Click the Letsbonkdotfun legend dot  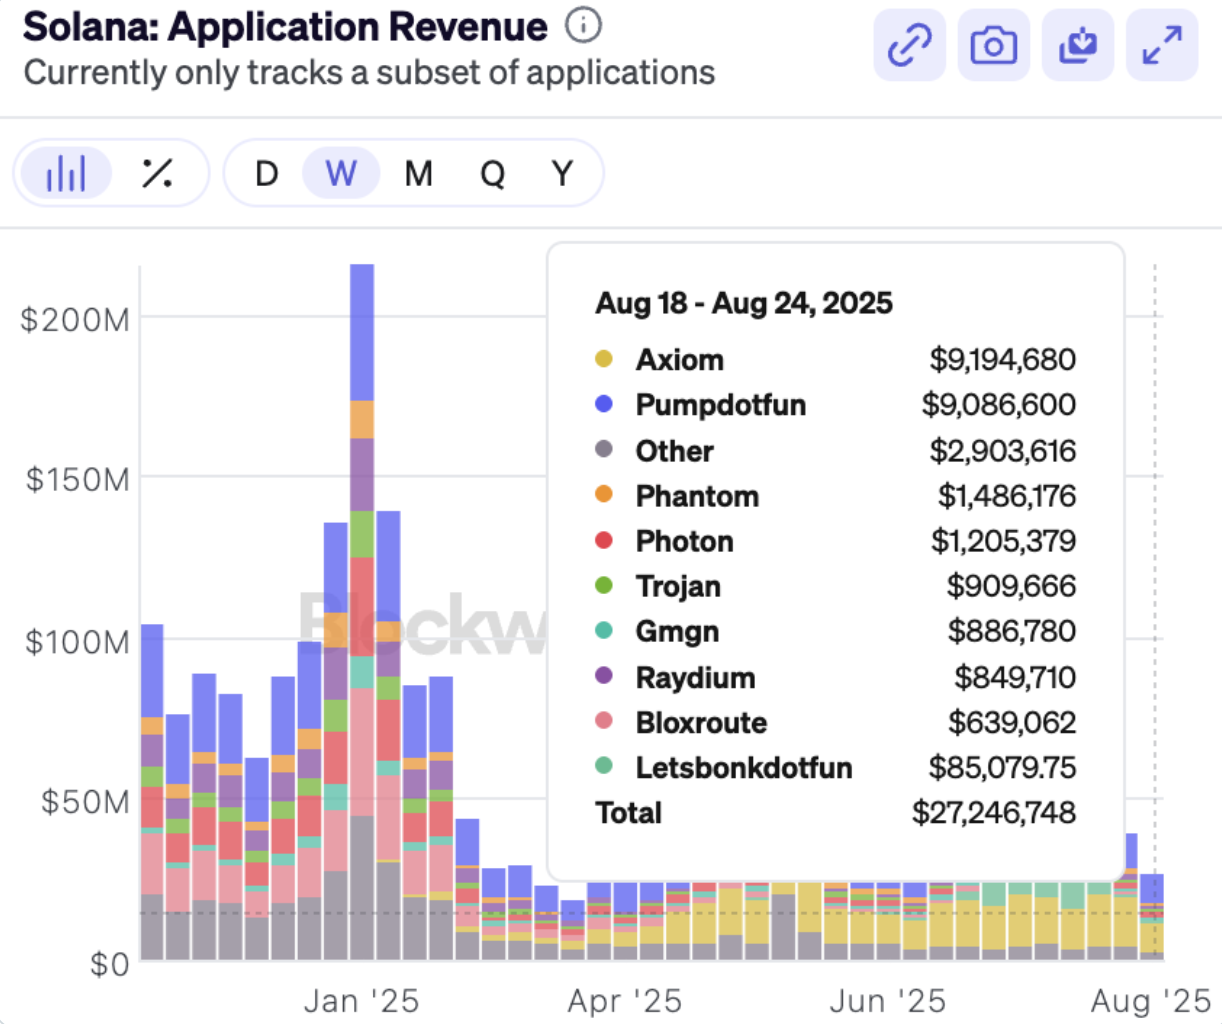[x=604, y=766]
